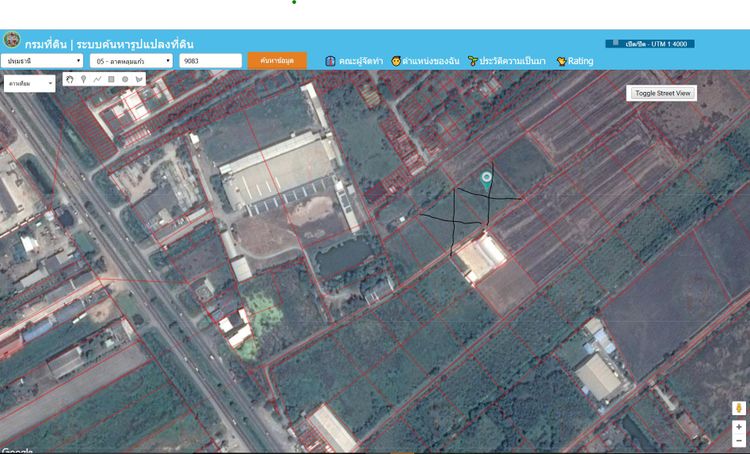Toggle the UTM 1:4000 checkbox

tap(614, 44)
